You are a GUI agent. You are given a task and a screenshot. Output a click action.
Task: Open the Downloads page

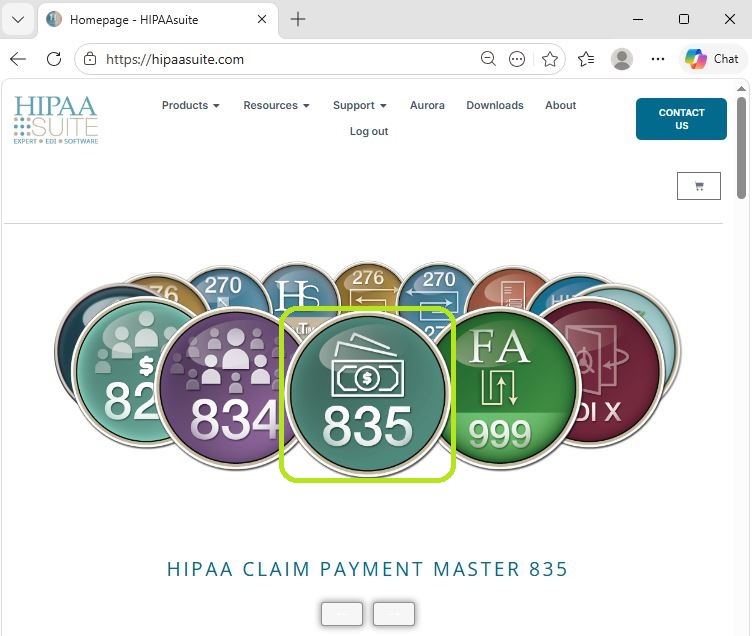(494, 105)
